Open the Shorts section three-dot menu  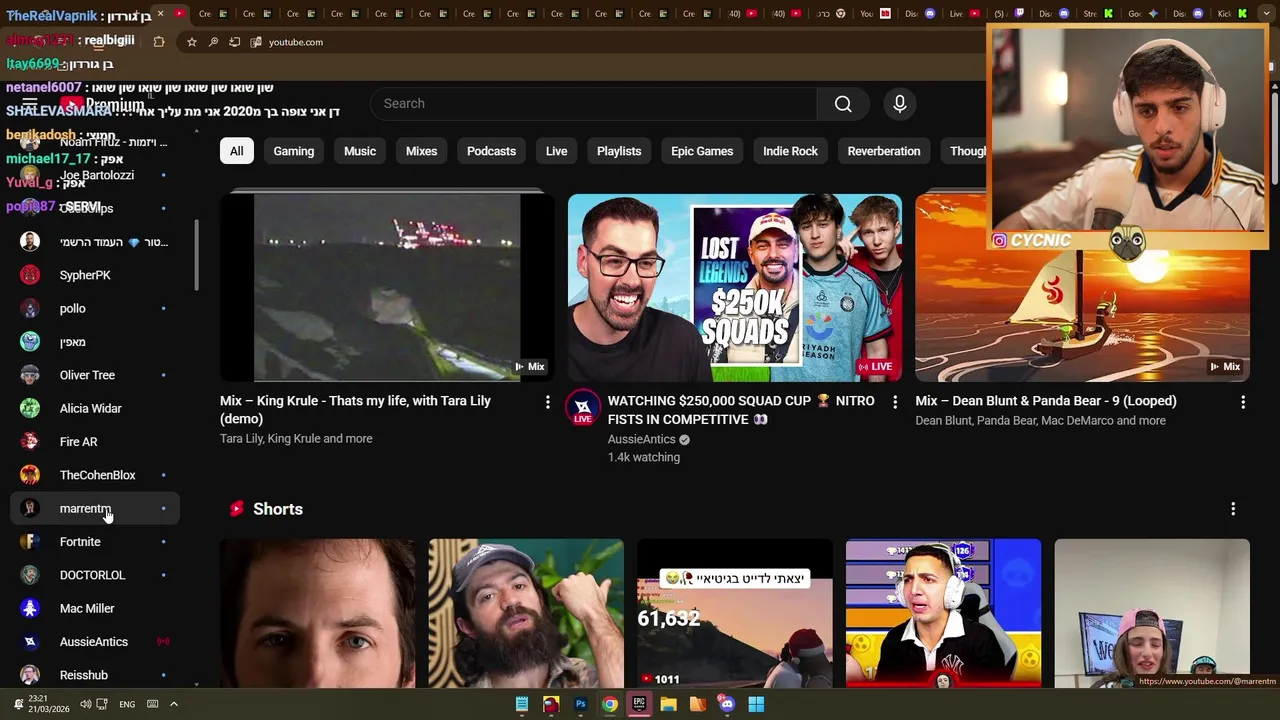point(1233,509)
